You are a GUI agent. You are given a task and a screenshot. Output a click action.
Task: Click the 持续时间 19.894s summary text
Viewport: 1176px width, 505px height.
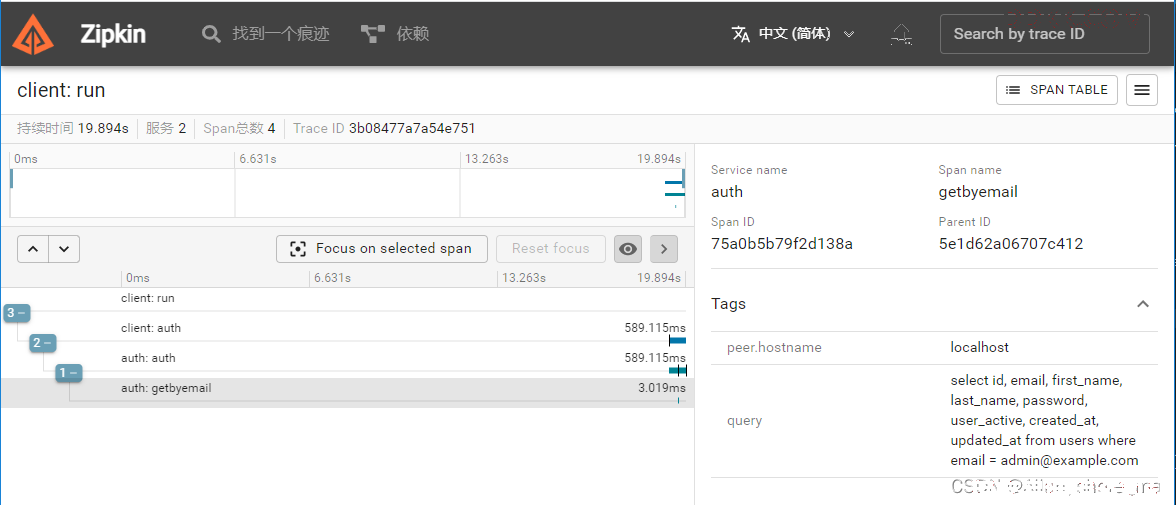point(73,128)
